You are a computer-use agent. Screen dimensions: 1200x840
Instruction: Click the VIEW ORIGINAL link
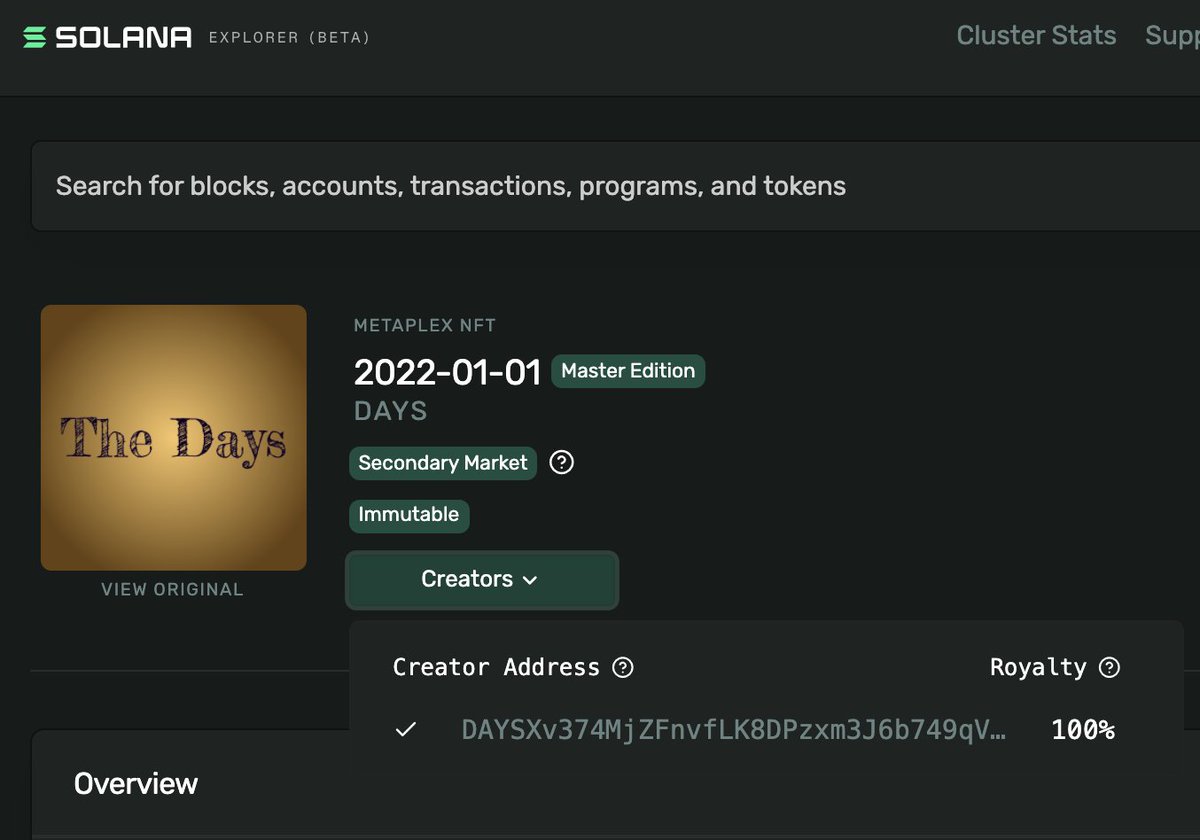[172, 590]
